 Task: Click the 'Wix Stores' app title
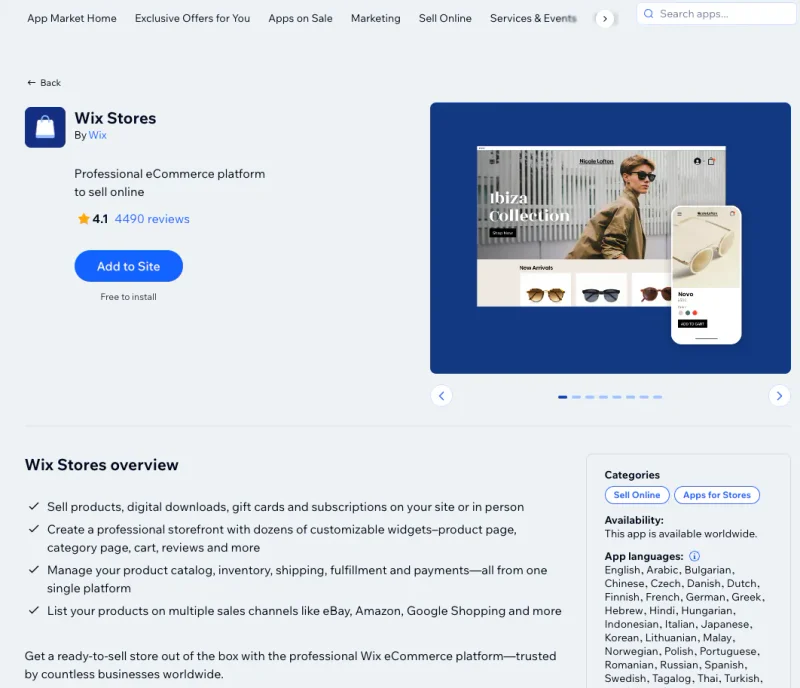(115, 118)
